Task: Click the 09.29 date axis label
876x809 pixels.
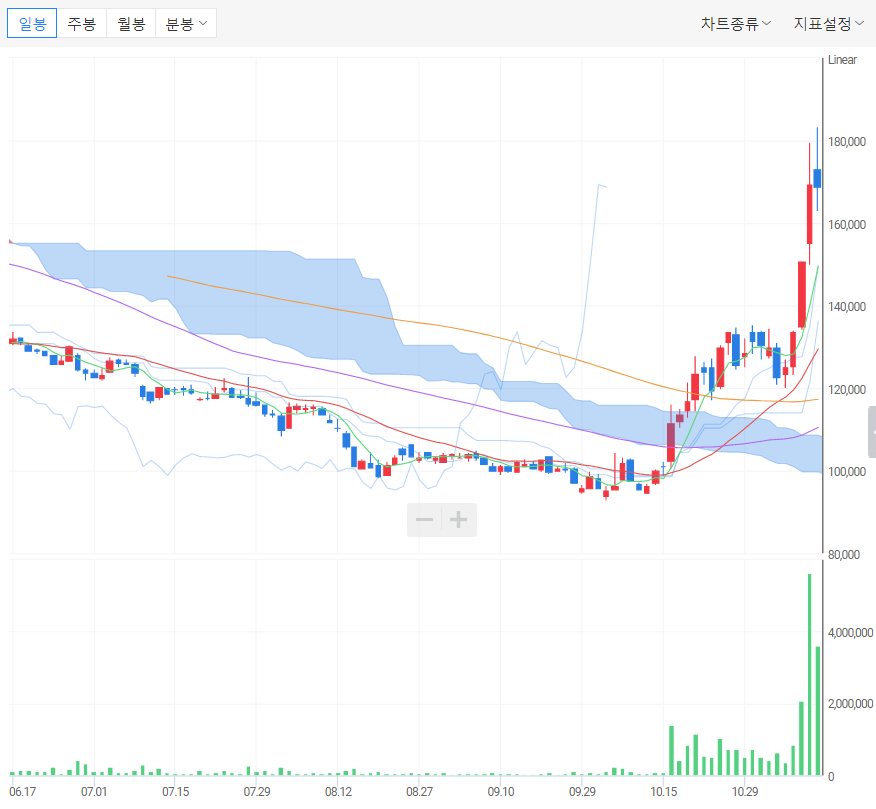Action: pyautogui.click(x=582, y=792)
